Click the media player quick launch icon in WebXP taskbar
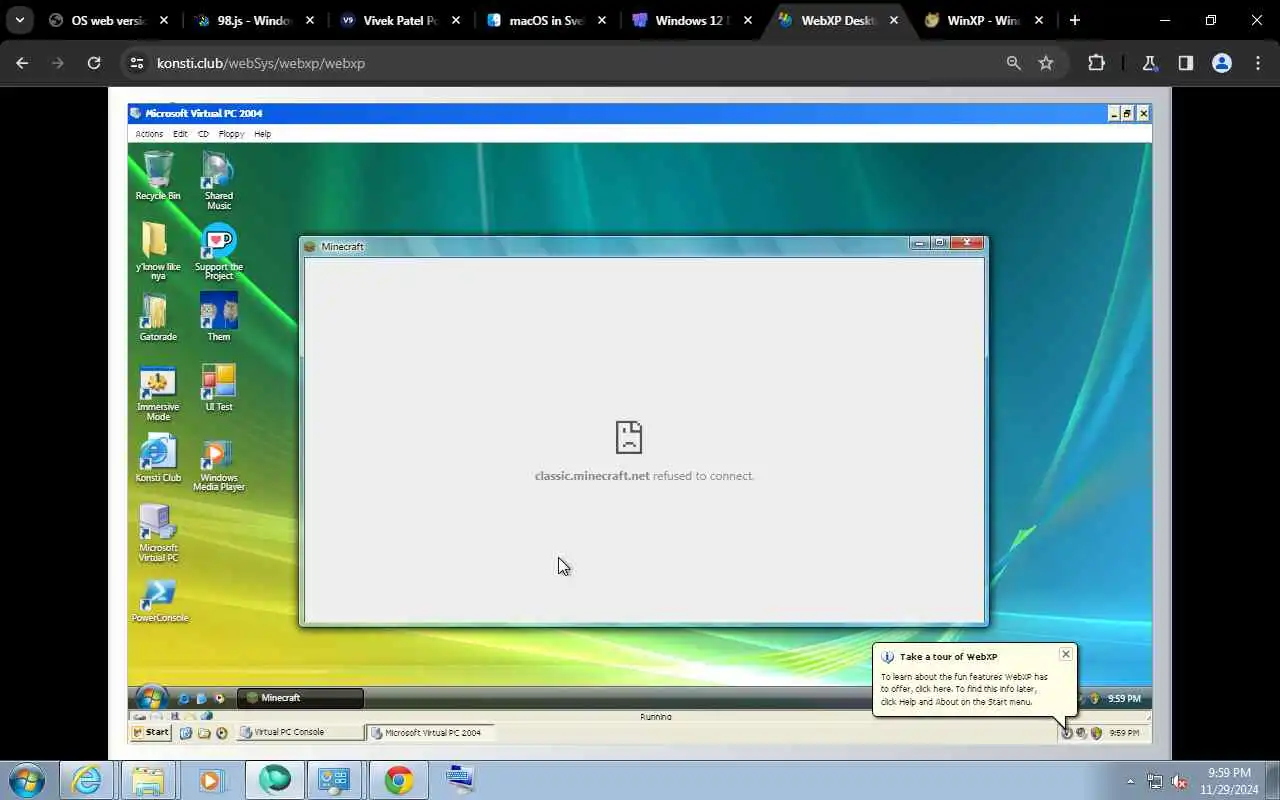 point(221,733)
